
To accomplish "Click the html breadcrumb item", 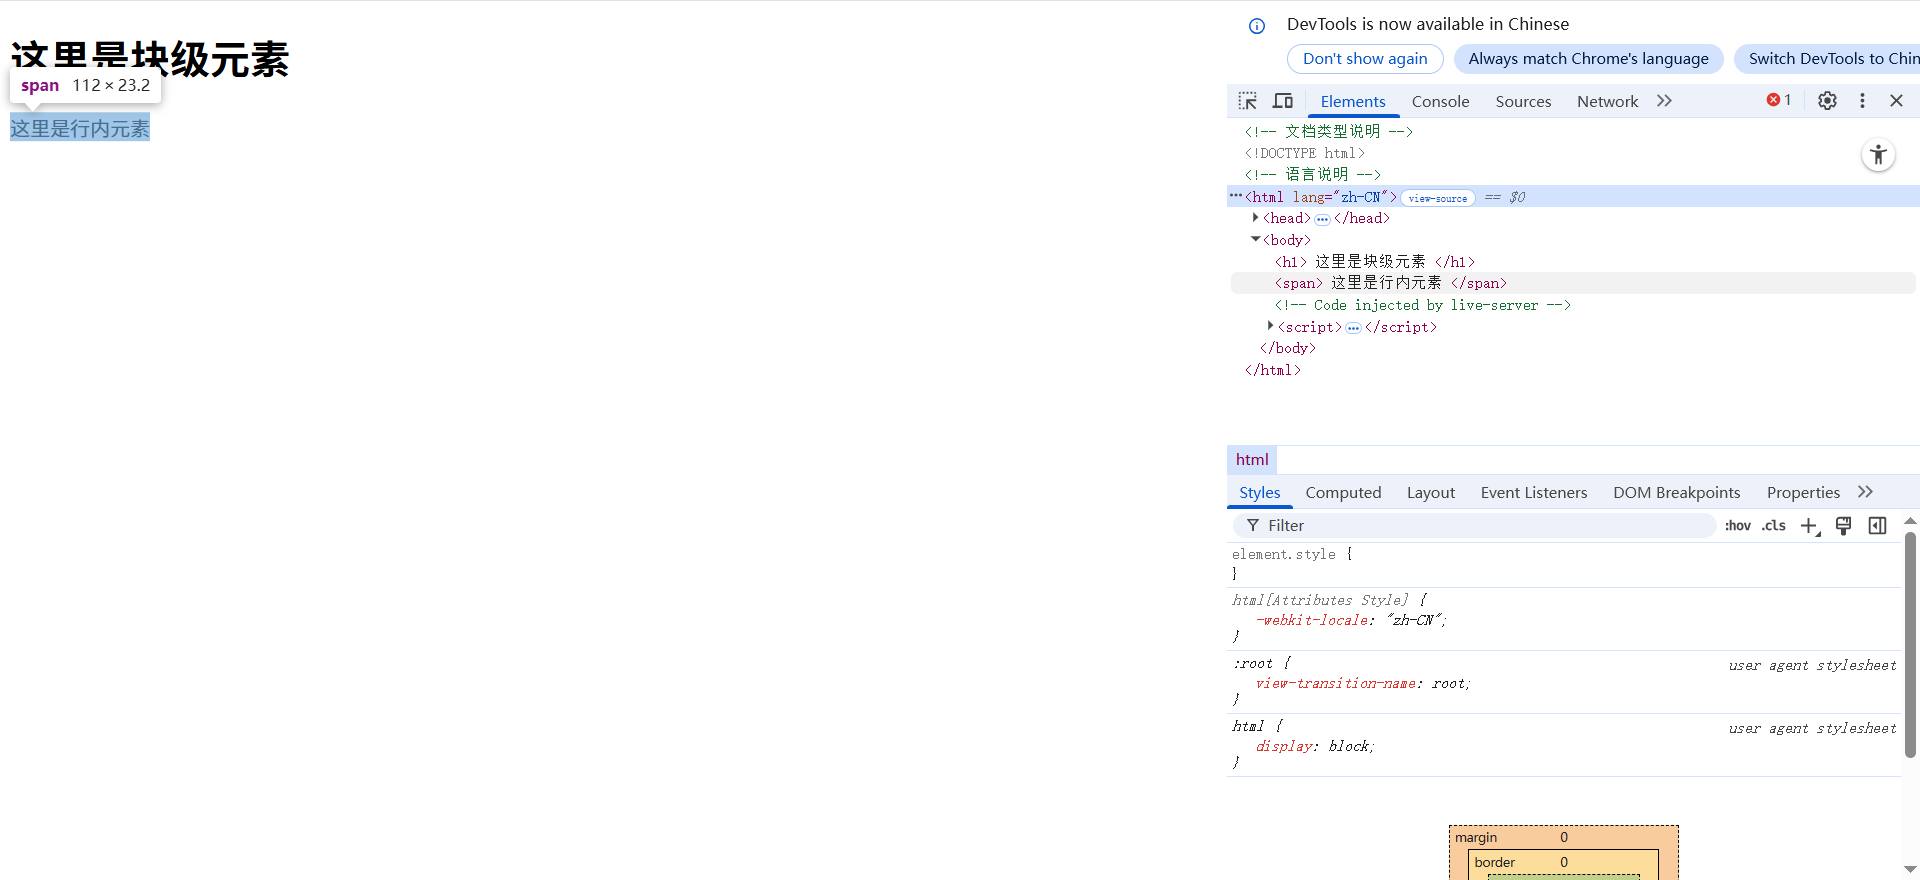I will [1252, 459].
